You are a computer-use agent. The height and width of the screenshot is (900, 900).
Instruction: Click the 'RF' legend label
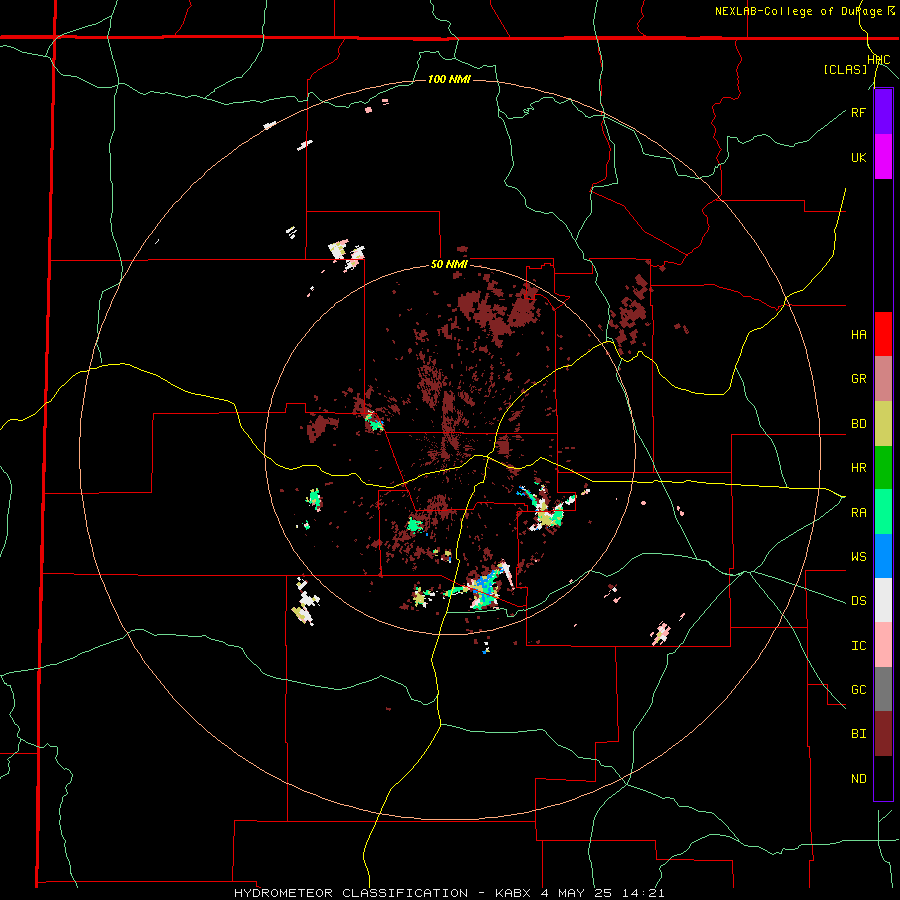(x=858, y=112)
